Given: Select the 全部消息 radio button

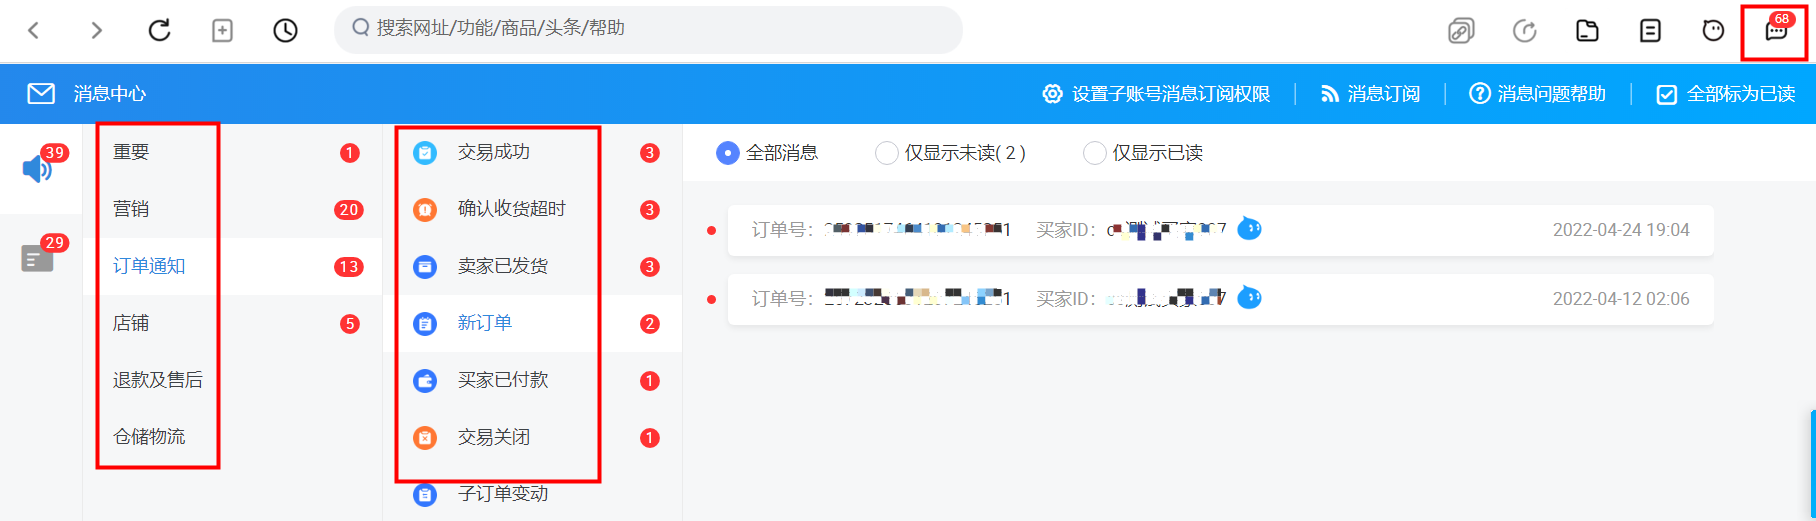Looking at the screenshot, I should 728,153.
